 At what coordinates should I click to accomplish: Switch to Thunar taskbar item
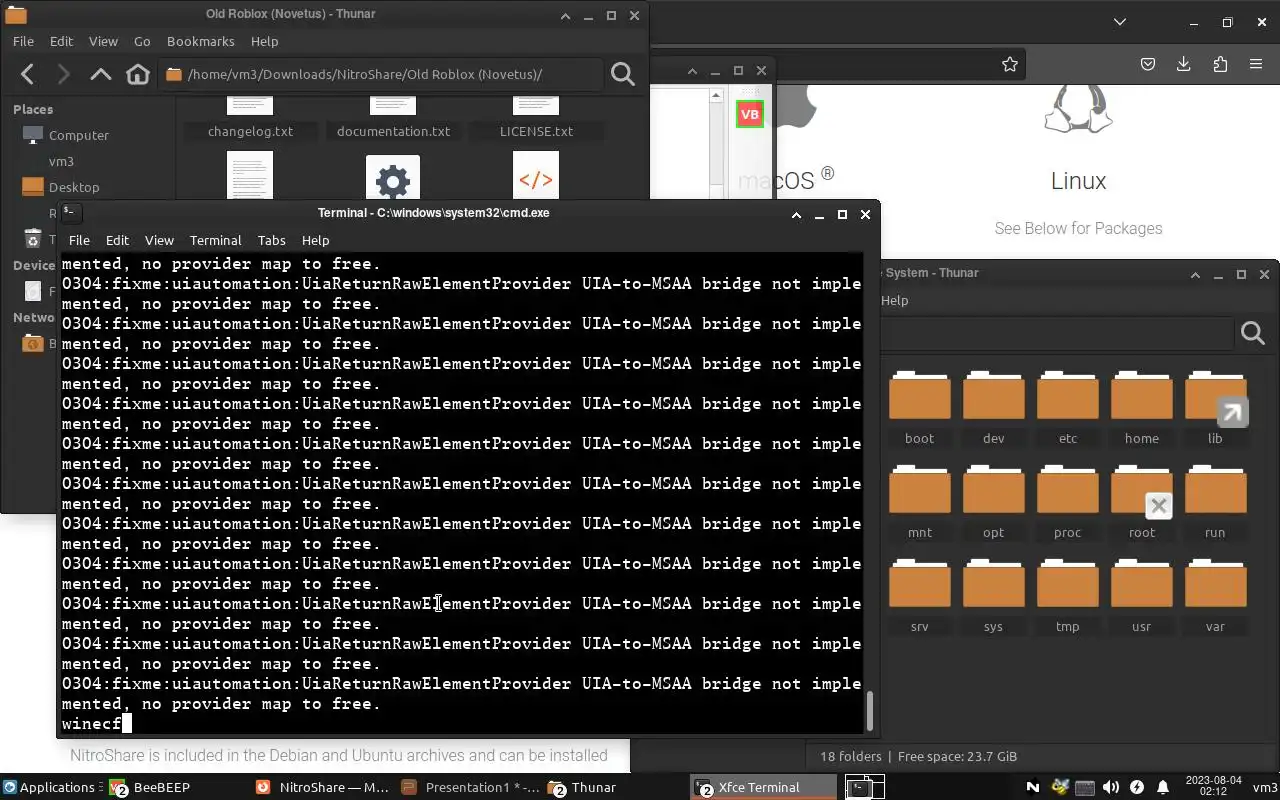(615, 787)
